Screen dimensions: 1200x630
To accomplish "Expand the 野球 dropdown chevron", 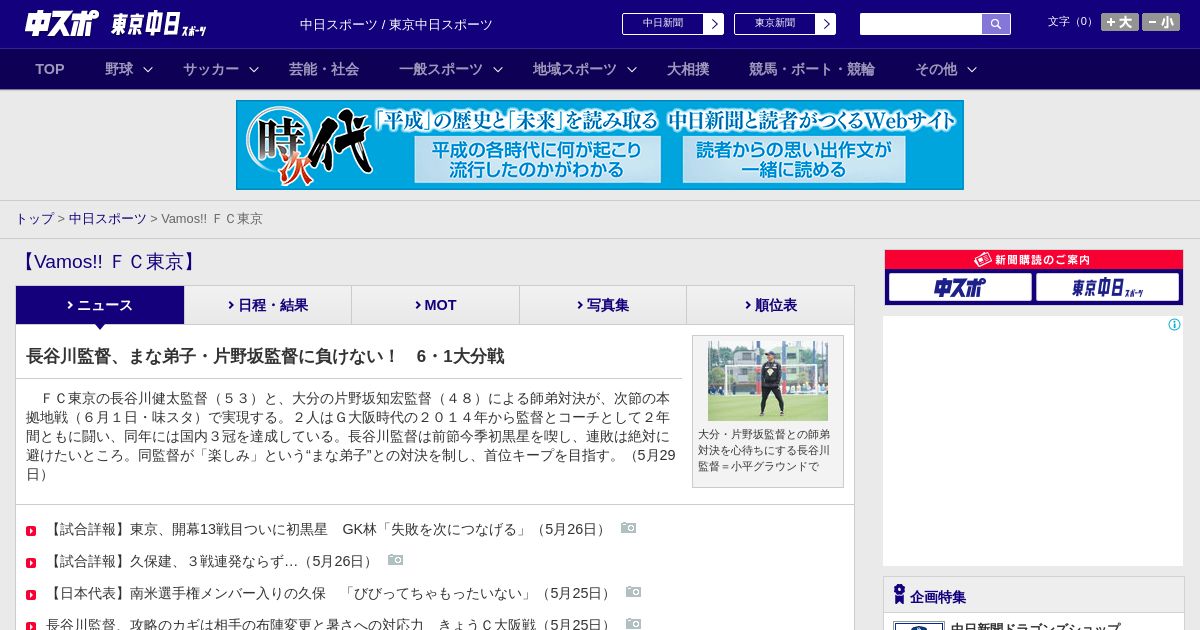I will (x=148, y=69).
